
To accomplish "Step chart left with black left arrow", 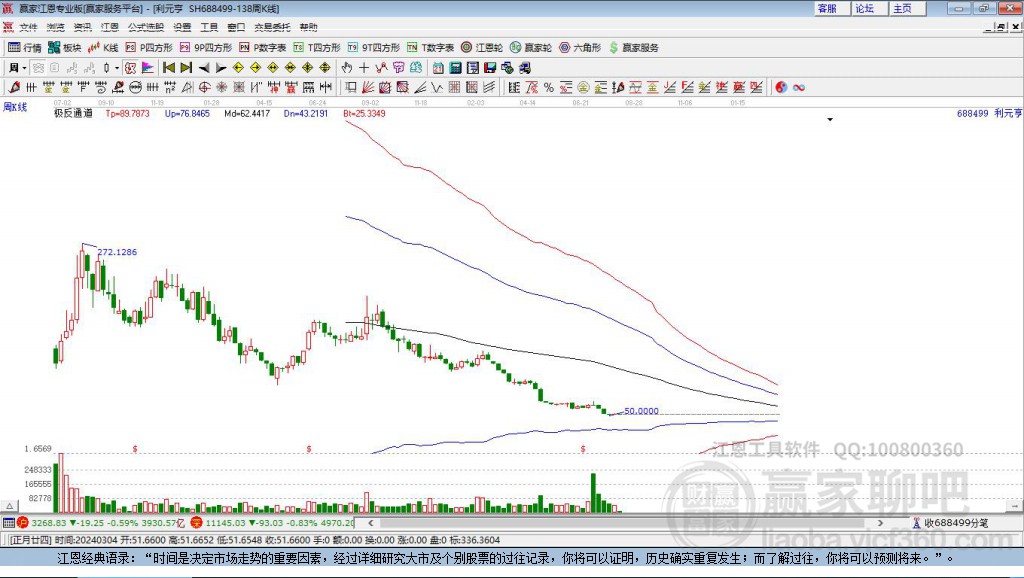I will pyautogui.click(x=204, y=68).
